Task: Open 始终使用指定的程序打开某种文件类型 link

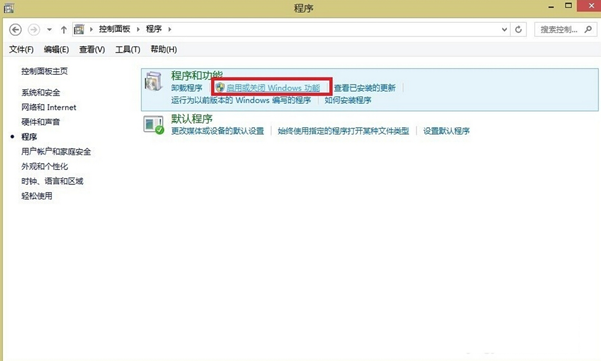Action: [343, 131]
